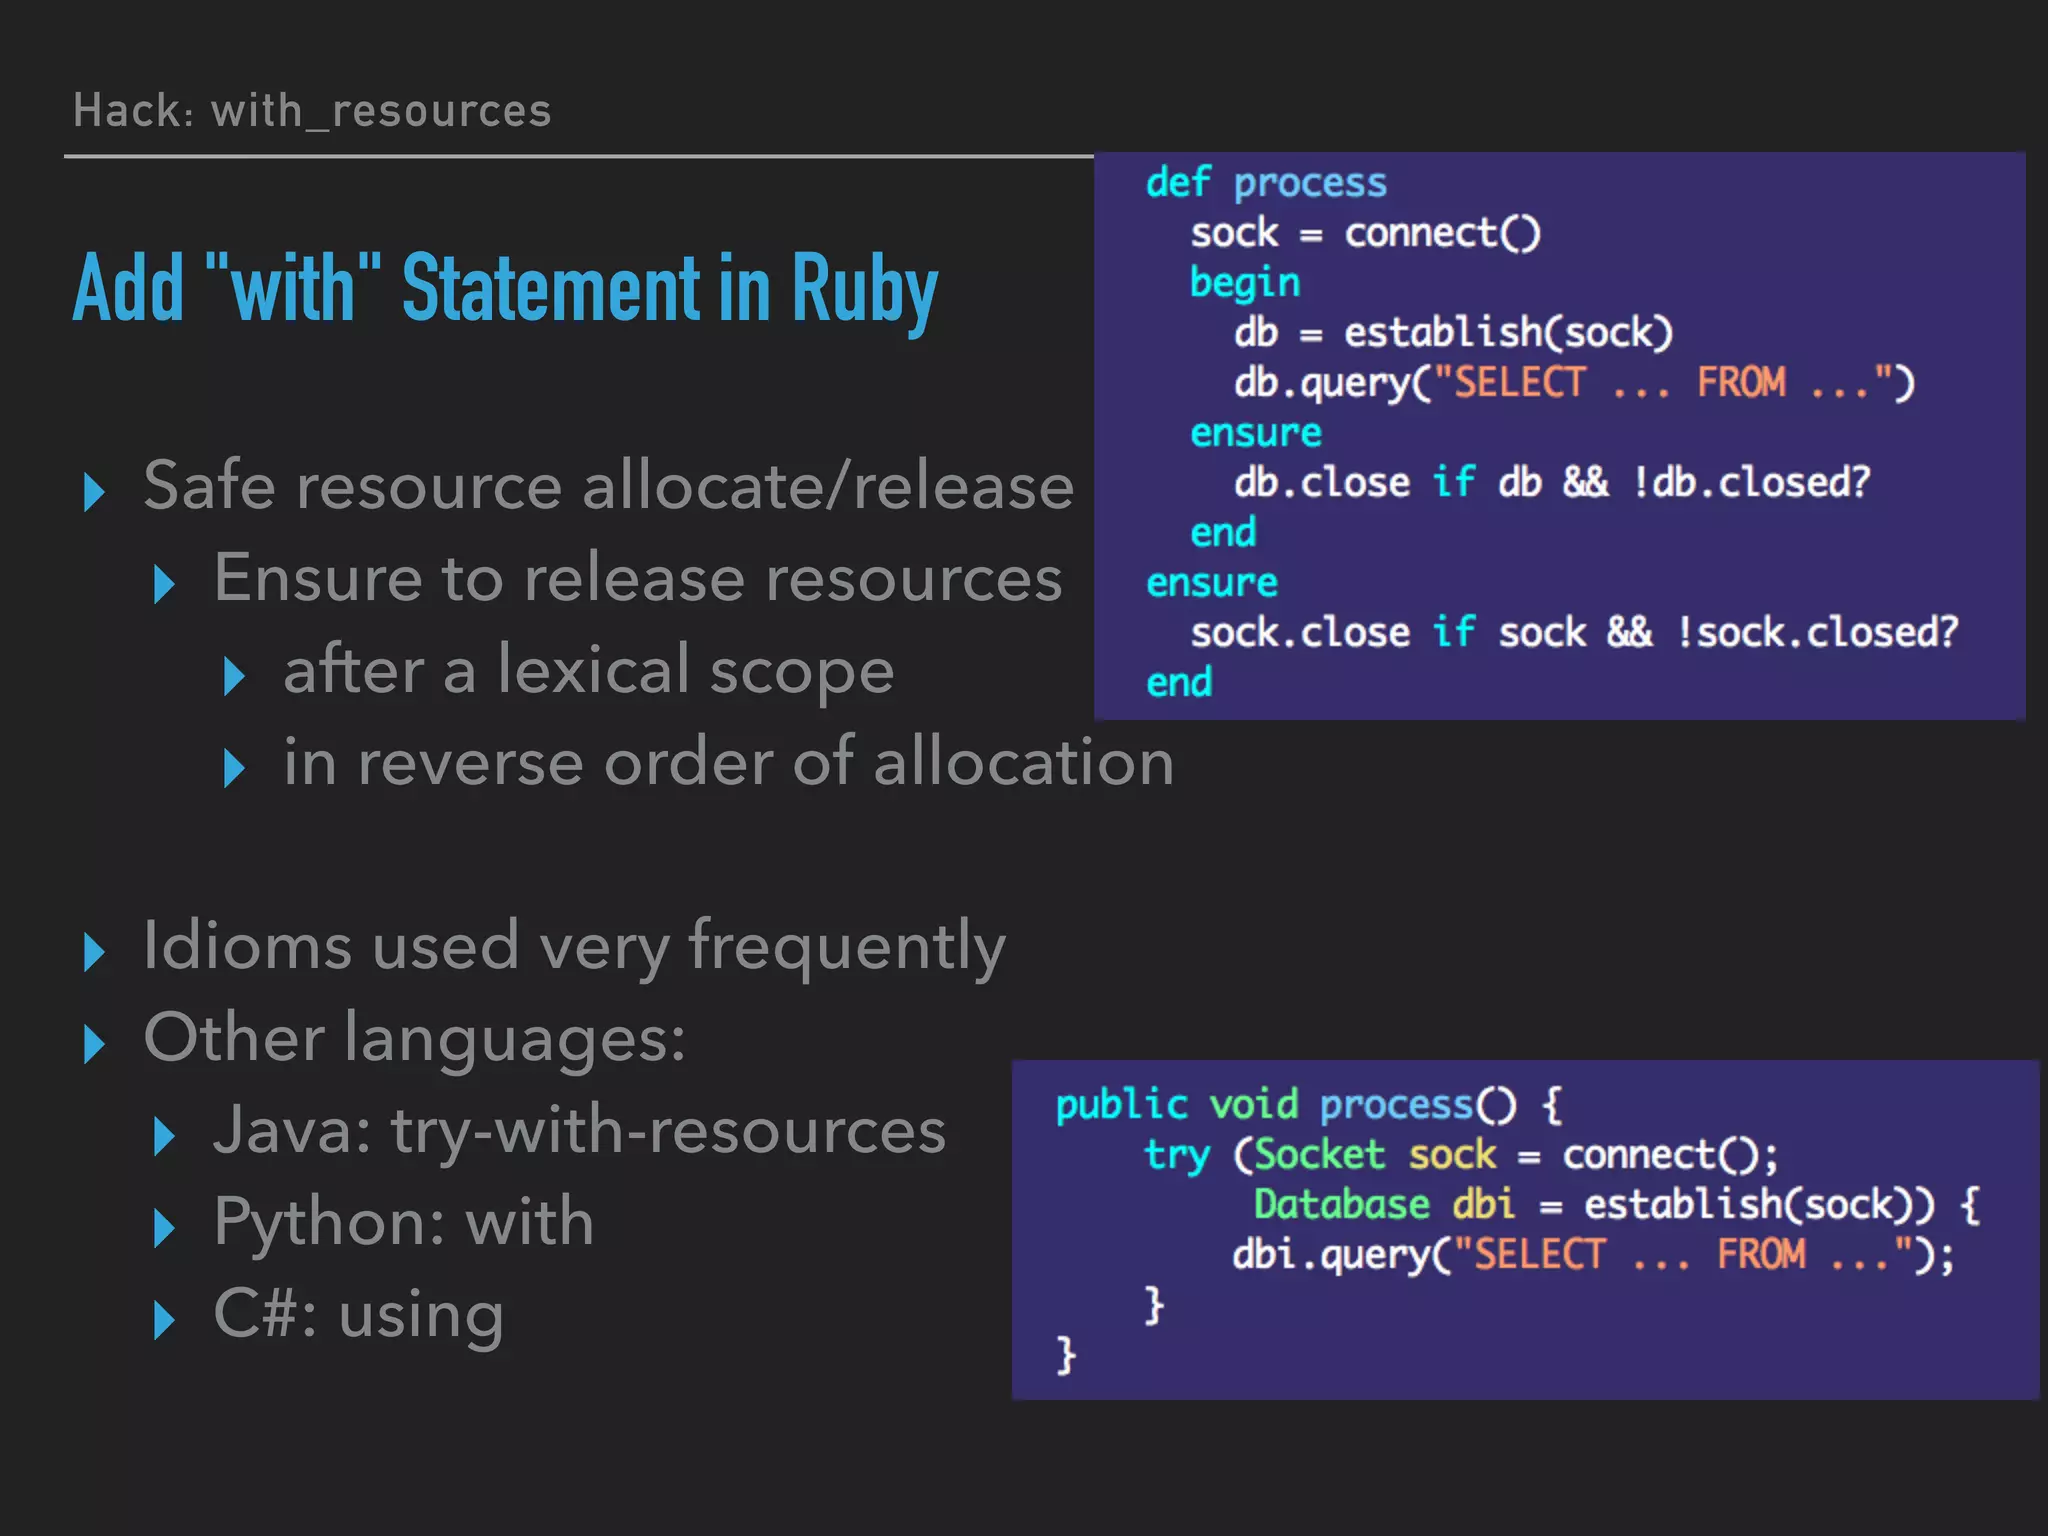
Task: Click the 'sock = connect()' line in Ruby code
Action: [x=1366, y=233]
